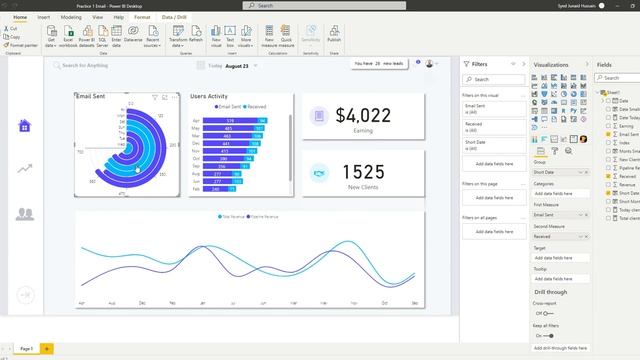Open filter icon on Email Sent visual
Screen dimensions: 640x360
(155, 98)
